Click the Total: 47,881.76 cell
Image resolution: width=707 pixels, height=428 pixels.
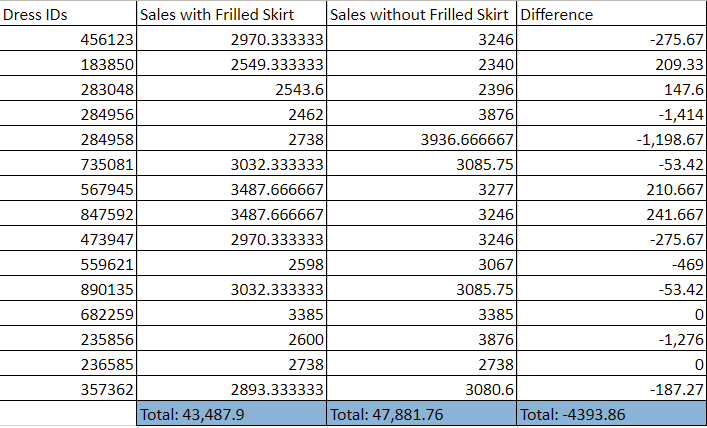point(422,414)
